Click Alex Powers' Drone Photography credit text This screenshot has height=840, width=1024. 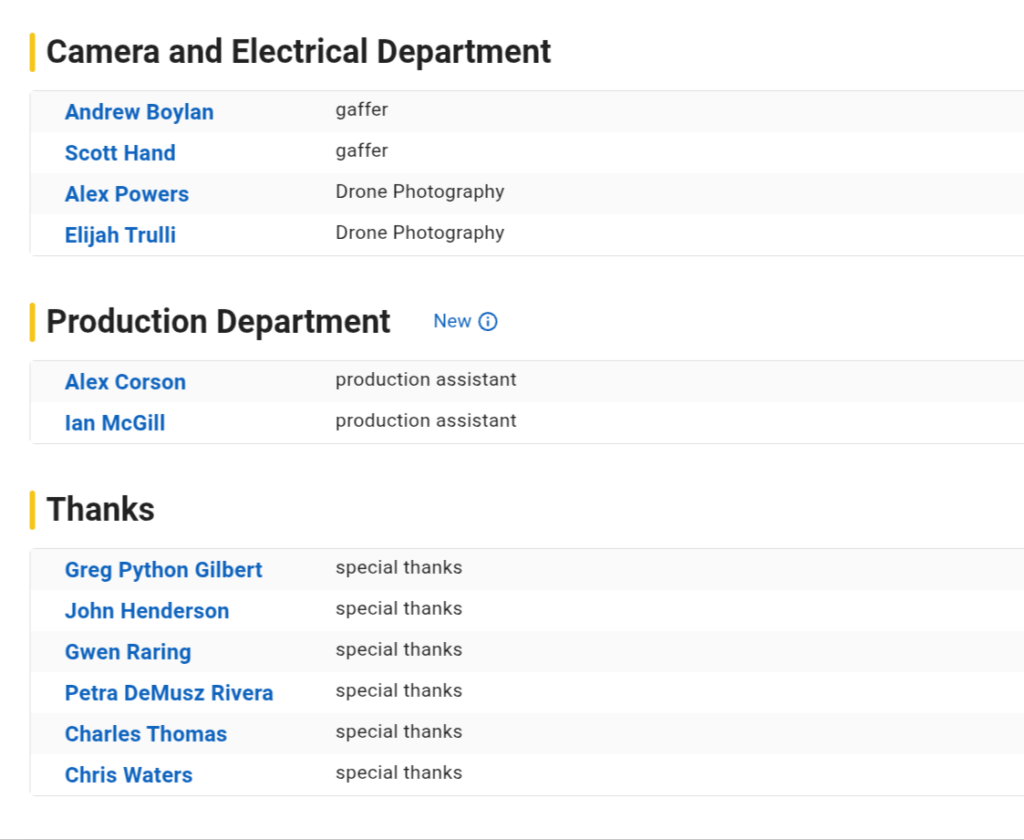click(420, 192)
